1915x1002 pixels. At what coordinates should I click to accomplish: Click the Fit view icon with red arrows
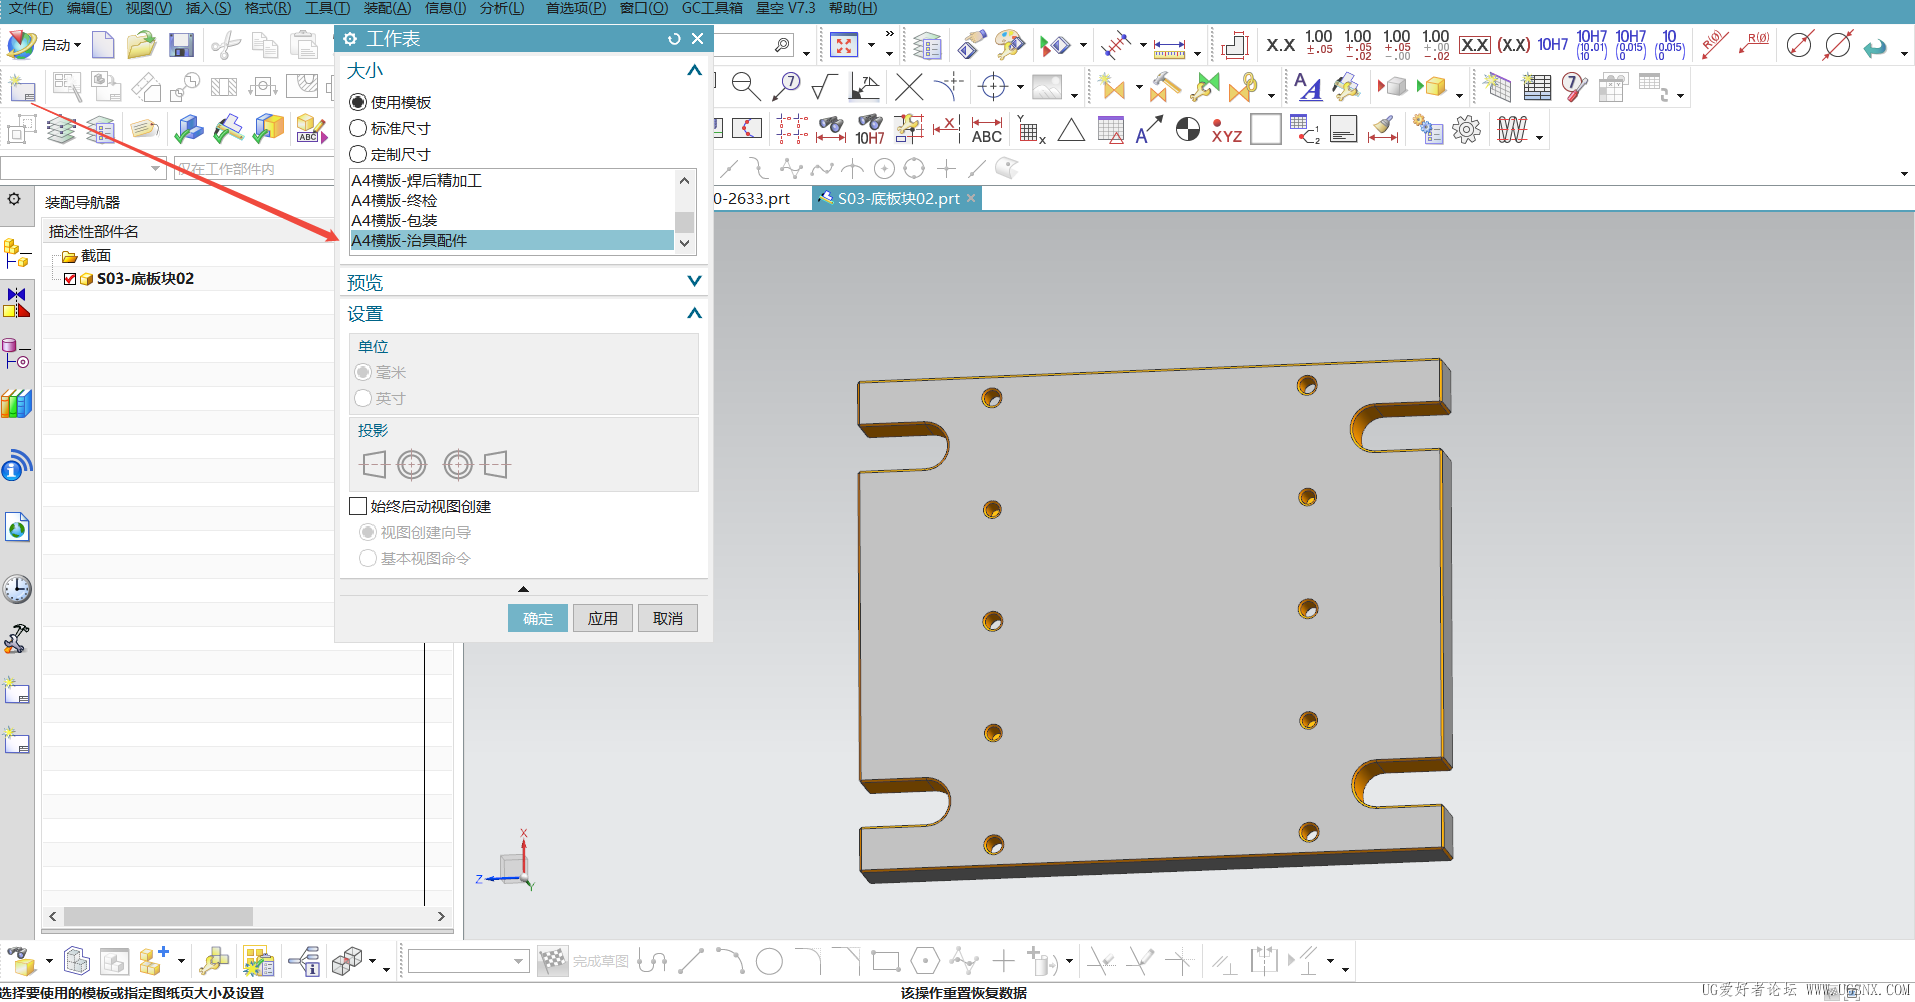coord(845,45)
